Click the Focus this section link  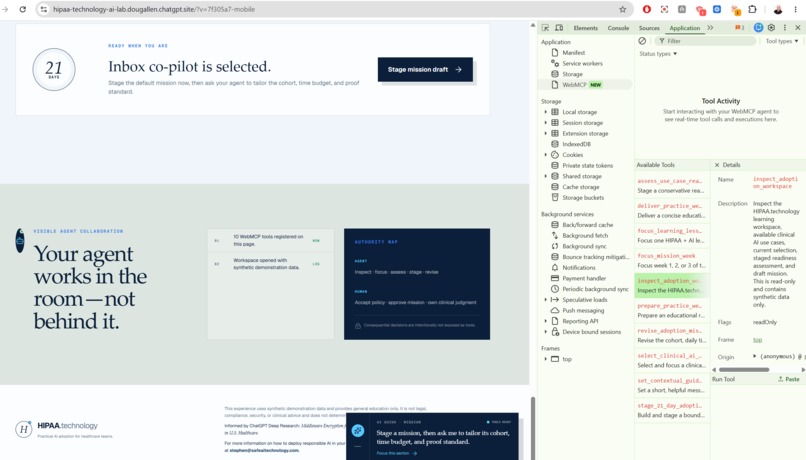[397, 453]
